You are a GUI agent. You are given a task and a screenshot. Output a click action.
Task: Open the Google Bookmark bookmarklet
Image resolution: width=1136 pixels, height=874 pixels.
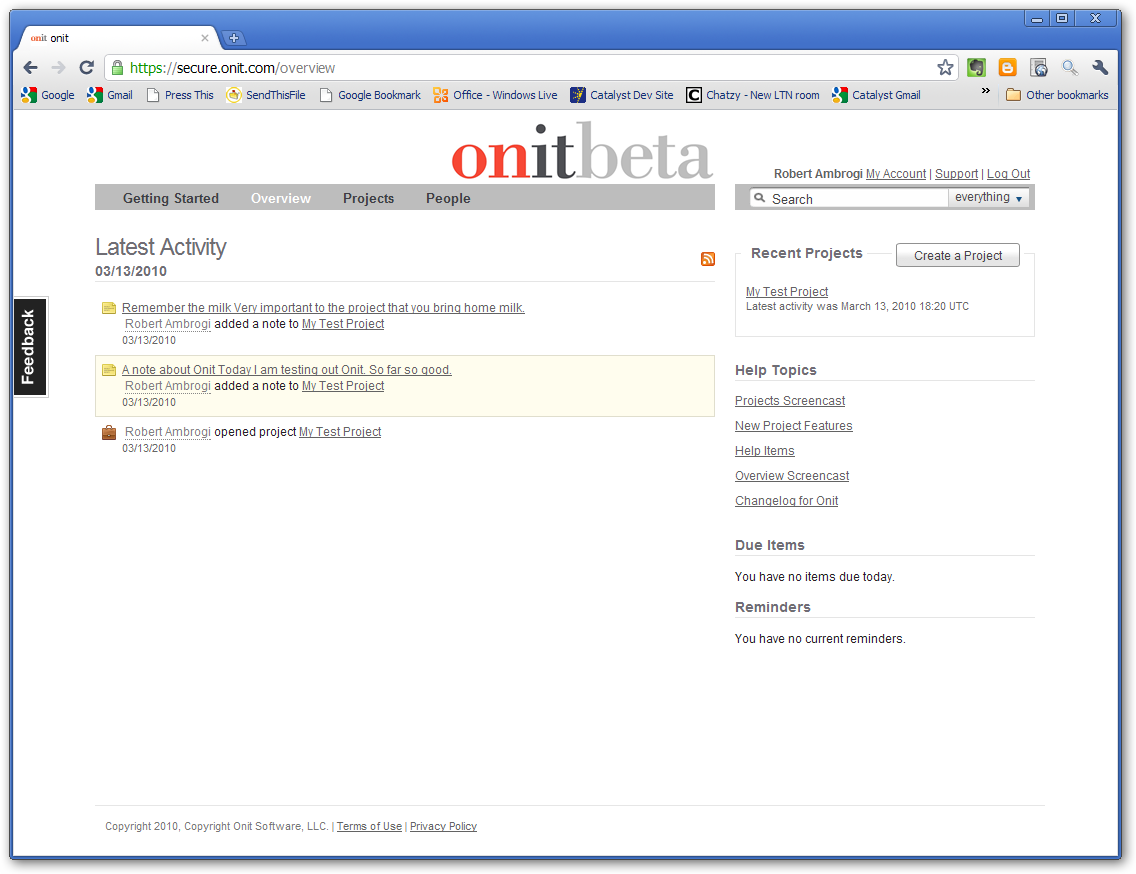tap(370, 95)
